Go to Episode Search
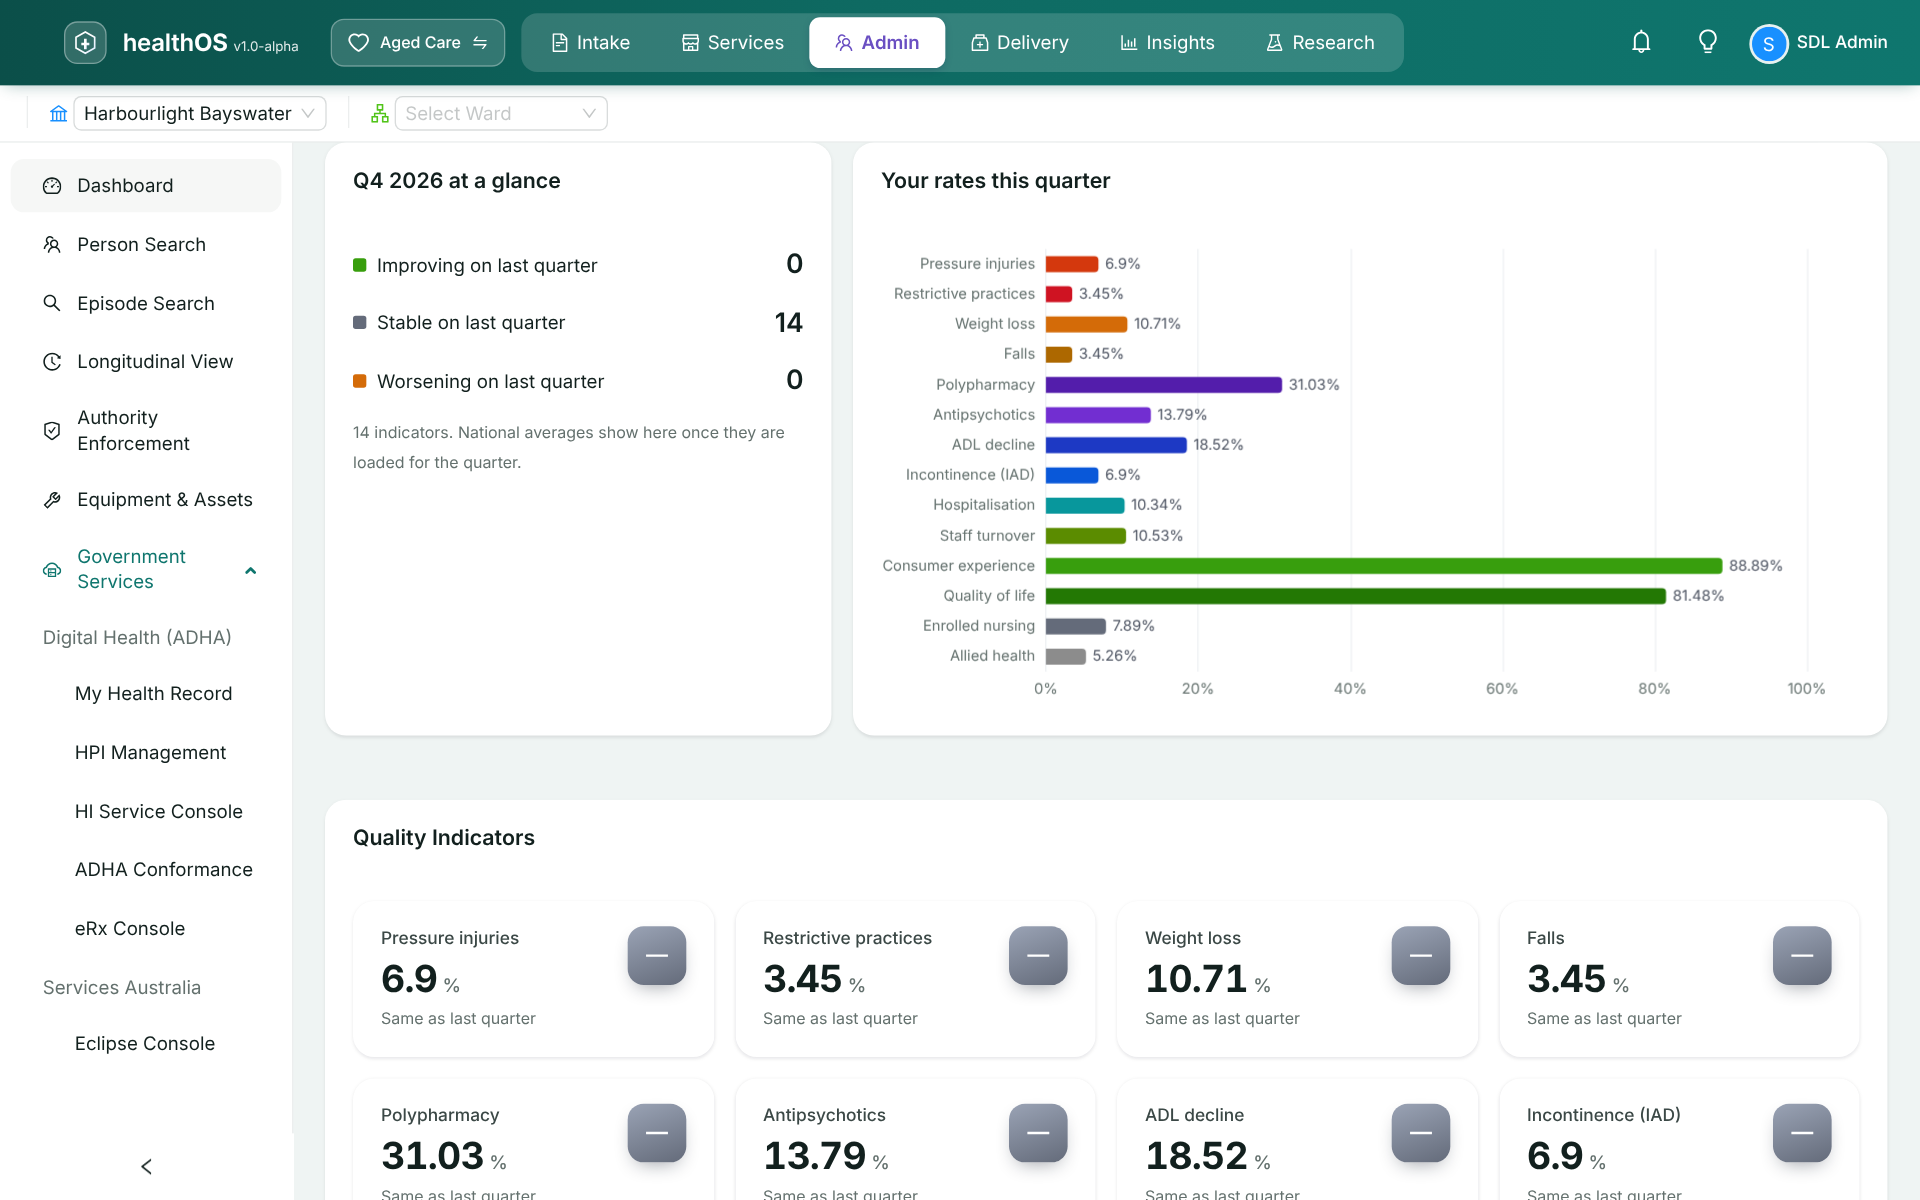This screenshot has width=1920, height=1200. pyautogui.click(x=146, y=304)
